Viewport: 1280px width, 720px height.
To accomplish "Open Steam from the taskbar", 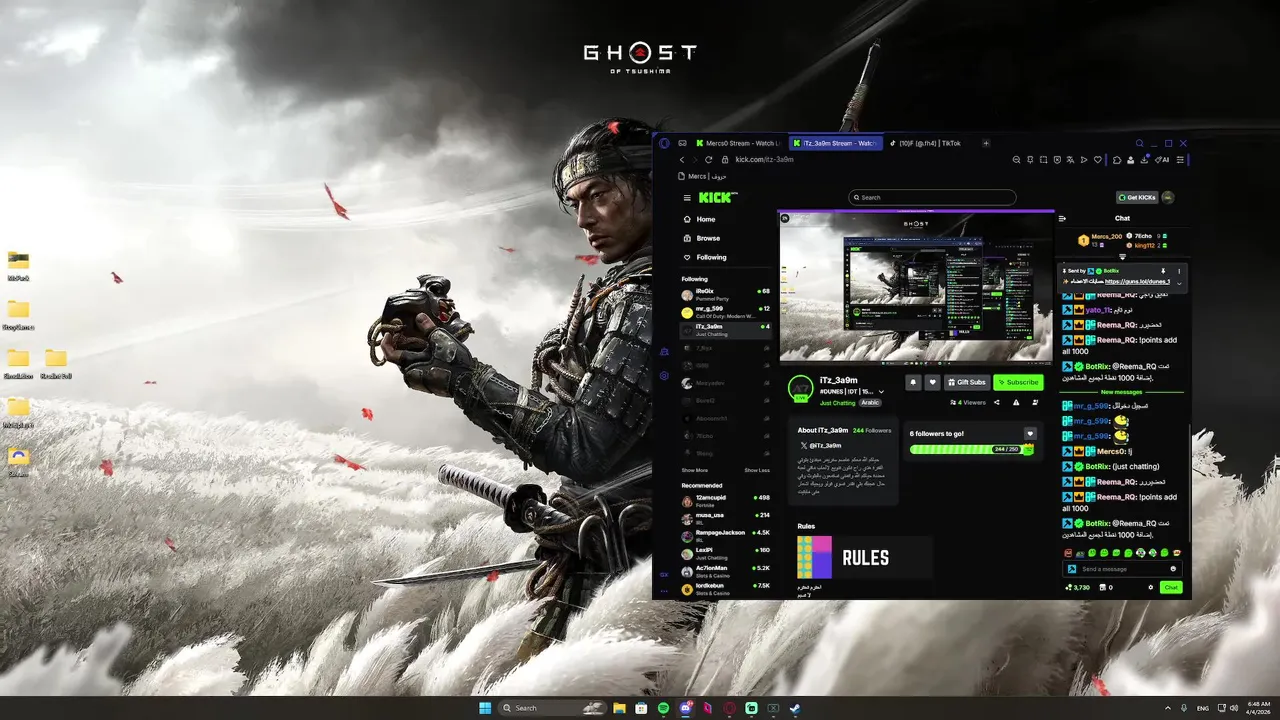I will [x=795, y=708].
